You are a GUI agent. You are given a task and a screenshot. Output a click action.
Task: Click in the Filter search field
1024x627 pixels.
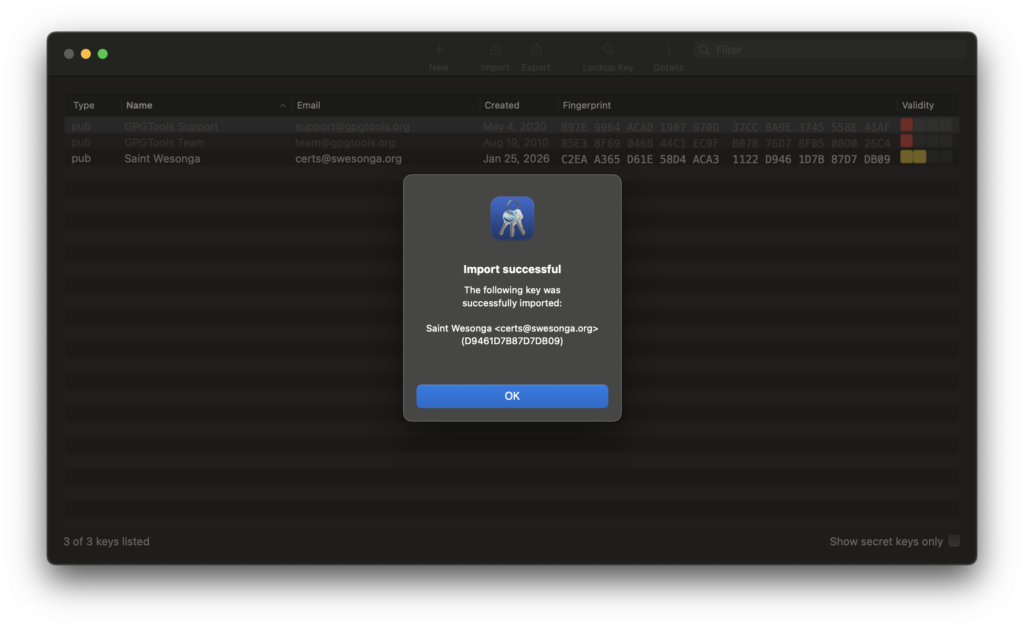(835, 50)
